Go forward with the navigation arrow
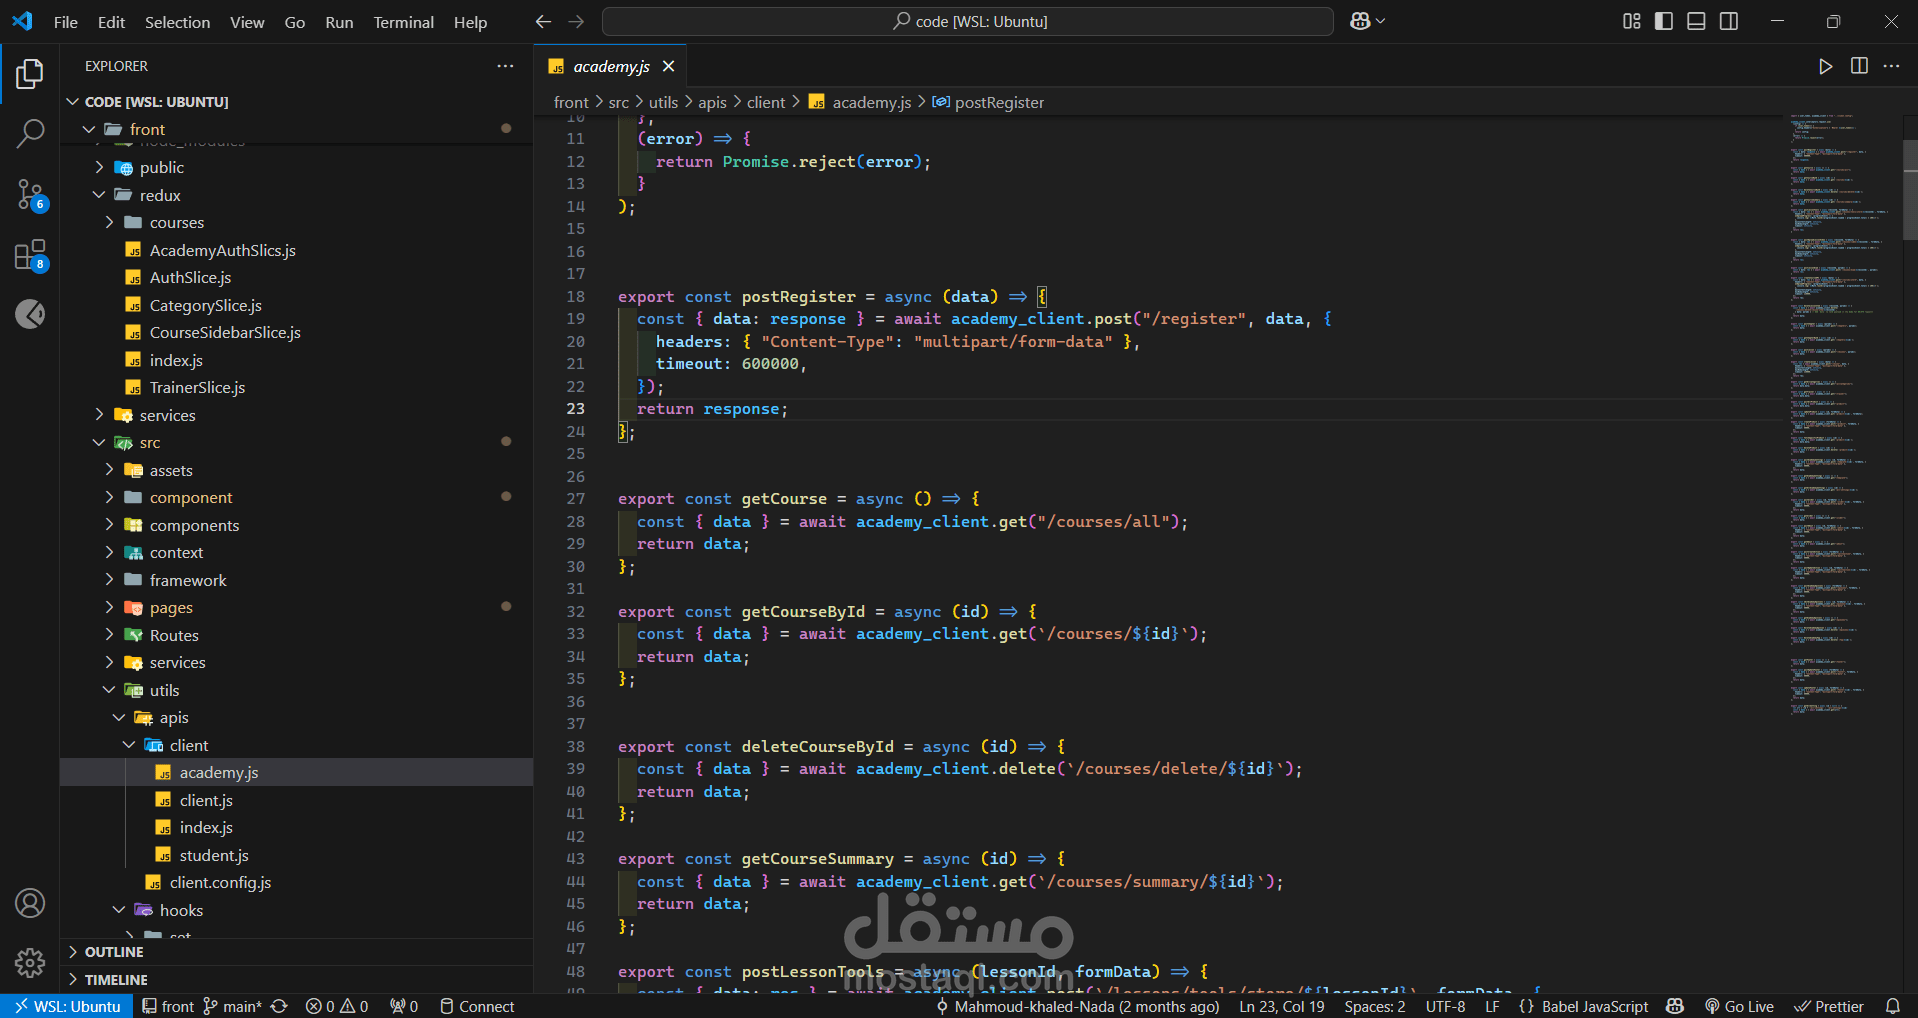This screenshot has width=1918, height=1018. (x=576, y=21)
